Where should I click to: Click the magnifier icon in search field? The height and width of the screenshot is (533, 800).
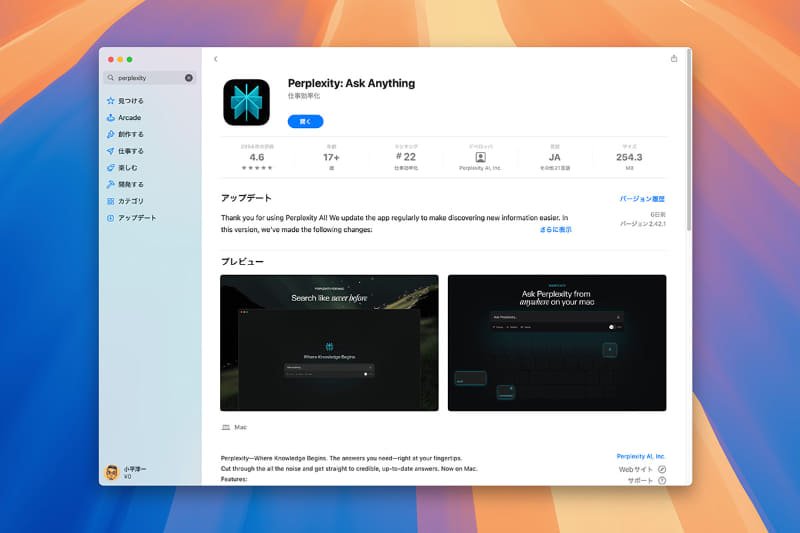[x=111, y=78]
